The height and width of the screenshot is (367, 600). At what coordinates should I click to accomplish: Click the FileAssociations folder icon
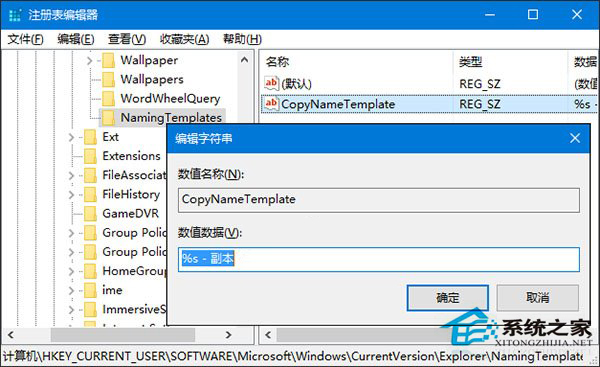coord(90,175)
